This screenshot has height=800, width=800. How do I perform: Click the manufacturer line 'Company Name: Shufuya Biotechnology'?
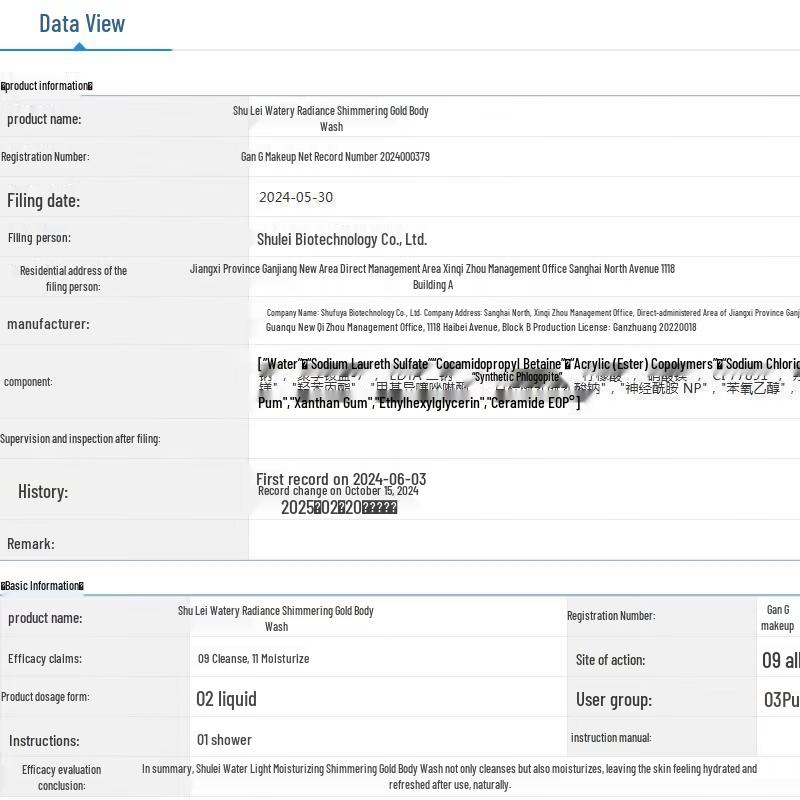(x=533, y=313)
